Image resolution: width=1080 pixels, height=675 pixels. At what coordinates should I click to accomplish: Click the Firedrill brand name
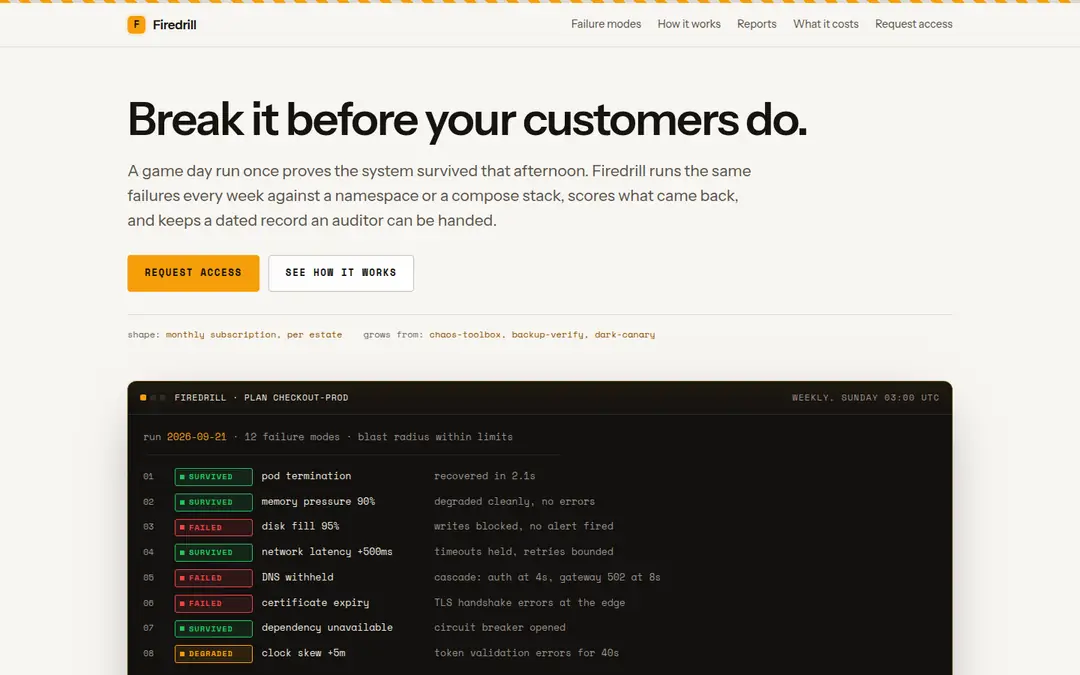coord(174,25)
